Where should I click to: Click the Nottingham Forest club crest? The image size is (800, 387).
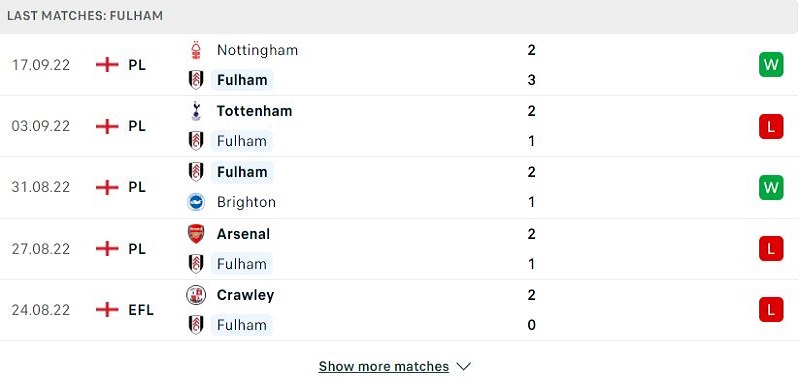196,50
